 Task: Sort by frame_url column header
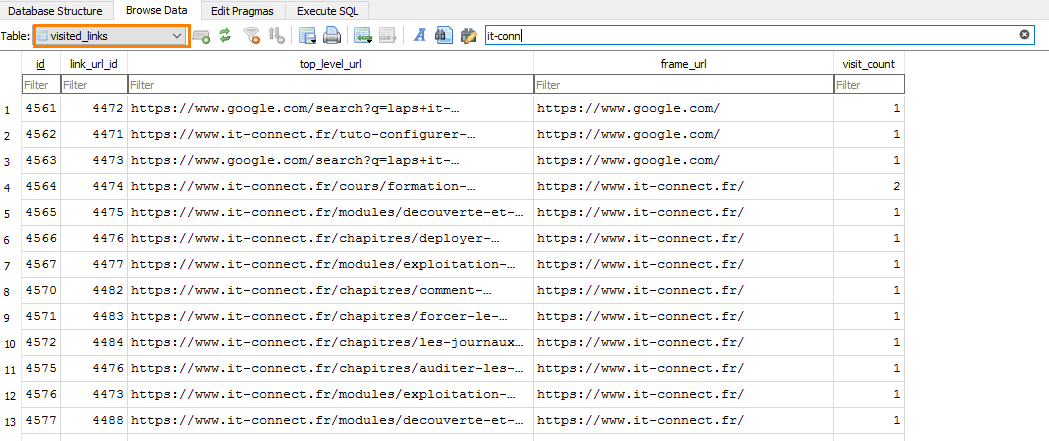pos(684,64)
